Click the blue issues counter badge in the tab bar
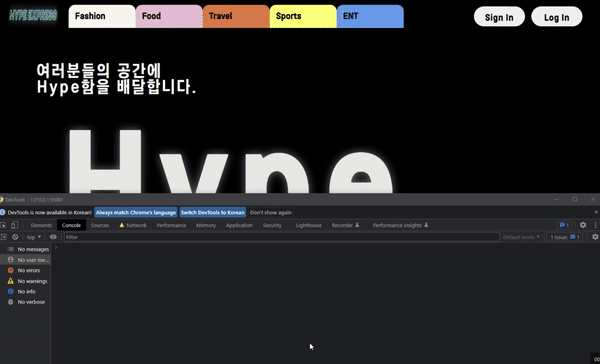This screenshot has height=364, width=600. [x=564, y=225]
